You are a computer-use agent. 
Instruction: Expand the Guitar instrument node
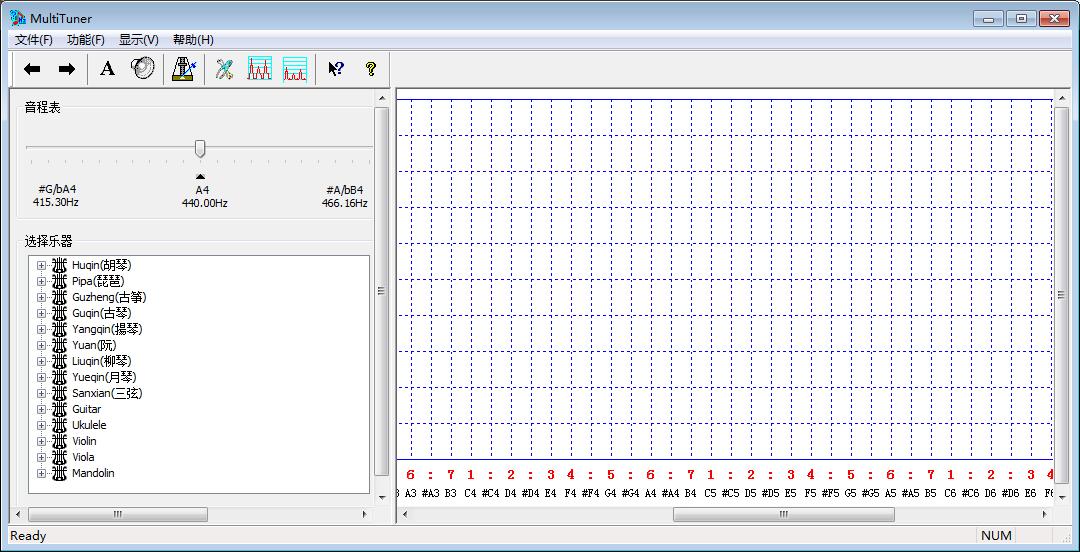pos(41,409)
